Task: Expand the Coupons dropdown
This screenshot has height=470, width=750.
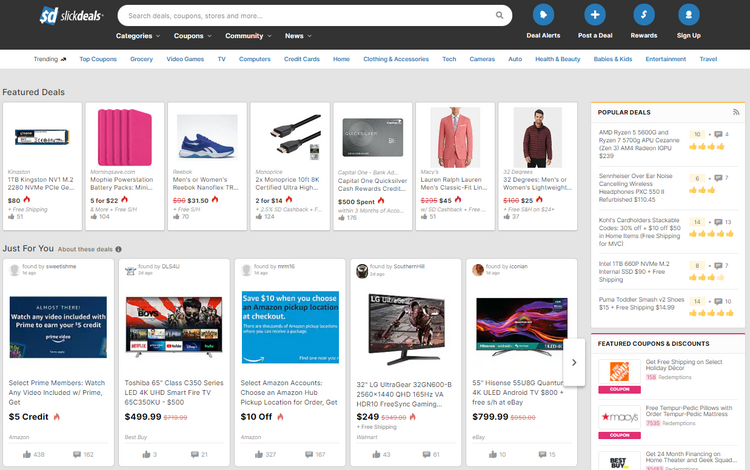Action: point(192,36)
